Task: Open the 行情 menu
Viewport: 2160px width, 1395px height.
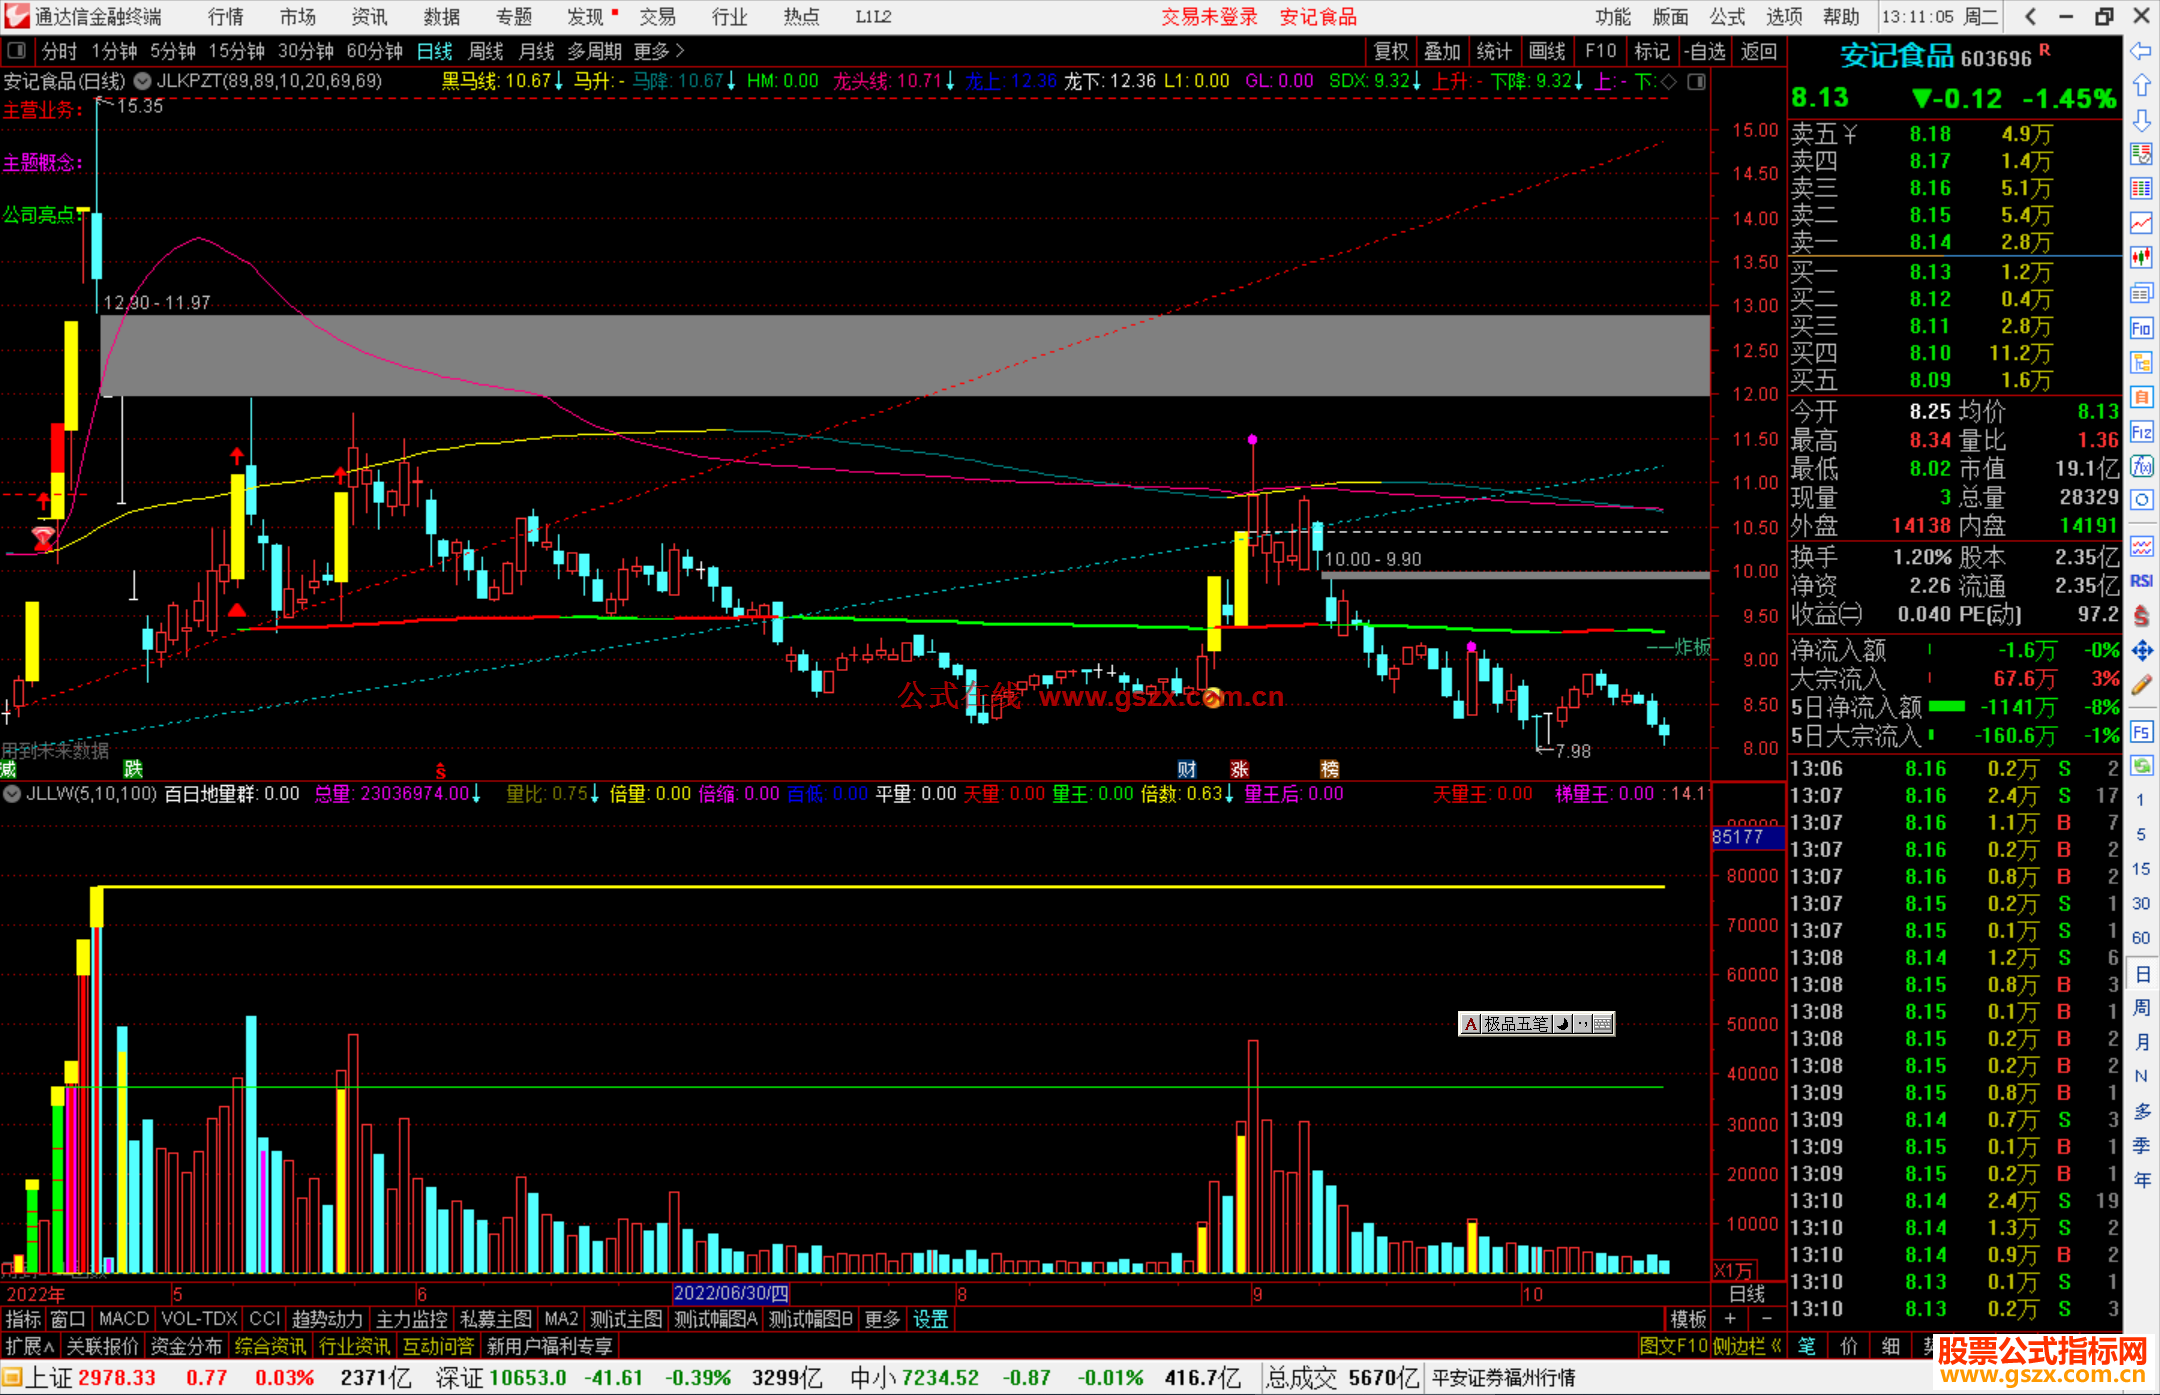Action: click(x=225, y=17)
